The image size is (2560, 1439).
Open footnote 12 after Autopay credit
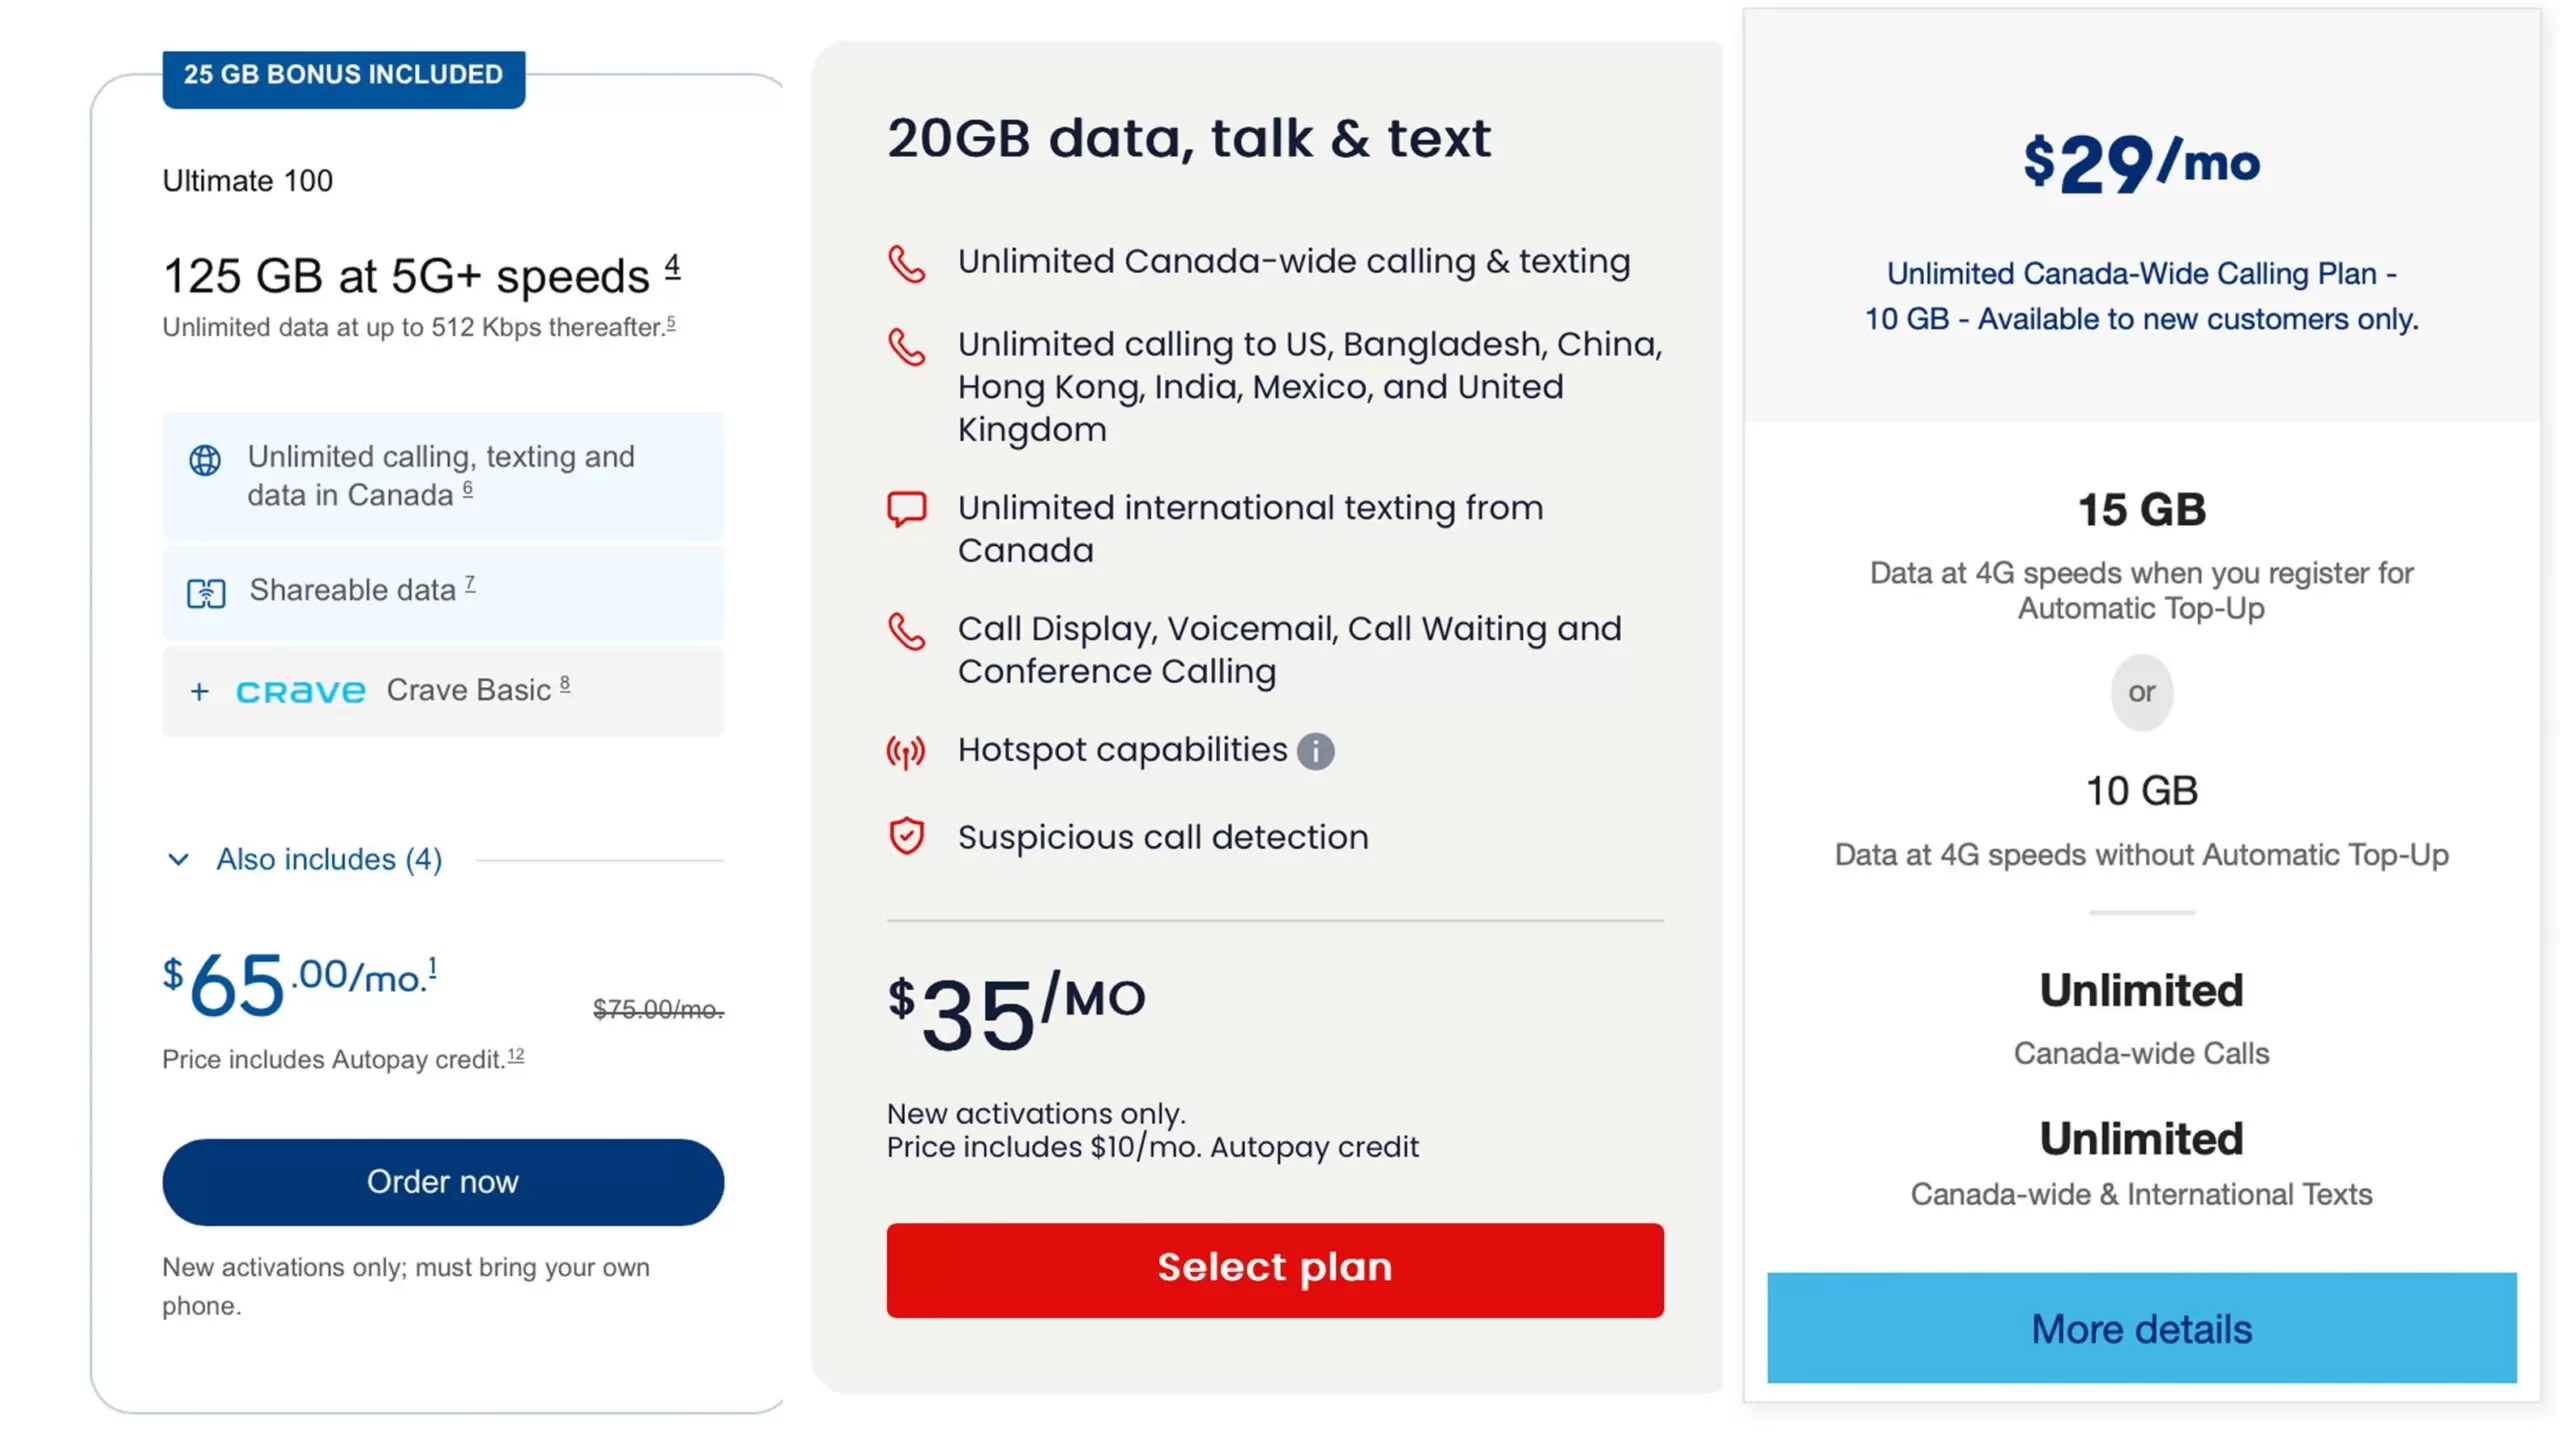515,1055
